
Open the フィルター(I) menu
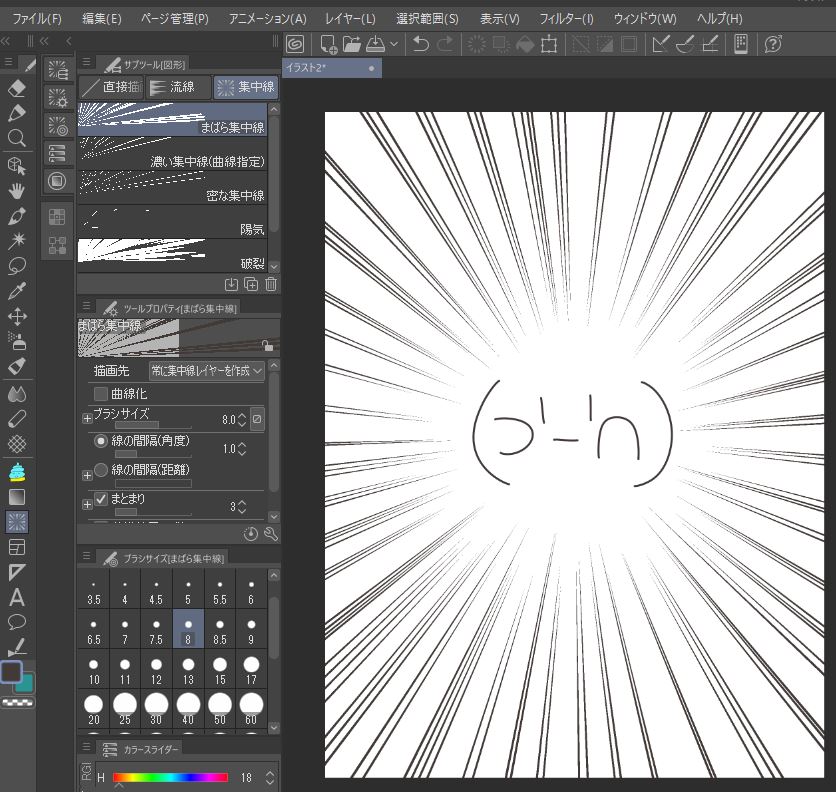click(566, 19)
